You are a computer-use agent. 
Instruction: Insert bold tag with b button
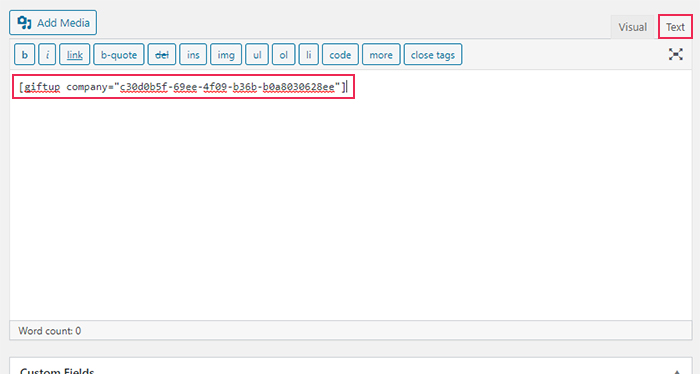point(25,54)
